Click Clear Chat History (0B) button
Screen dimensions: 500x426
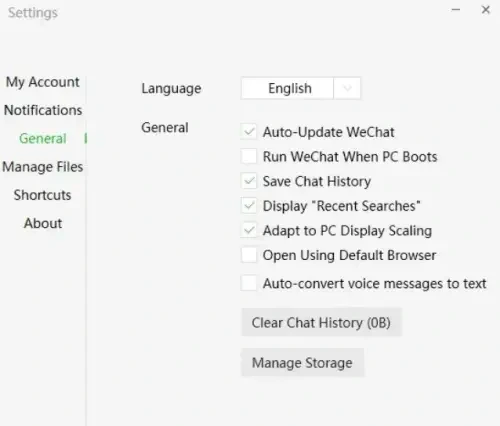coord(321,322)
